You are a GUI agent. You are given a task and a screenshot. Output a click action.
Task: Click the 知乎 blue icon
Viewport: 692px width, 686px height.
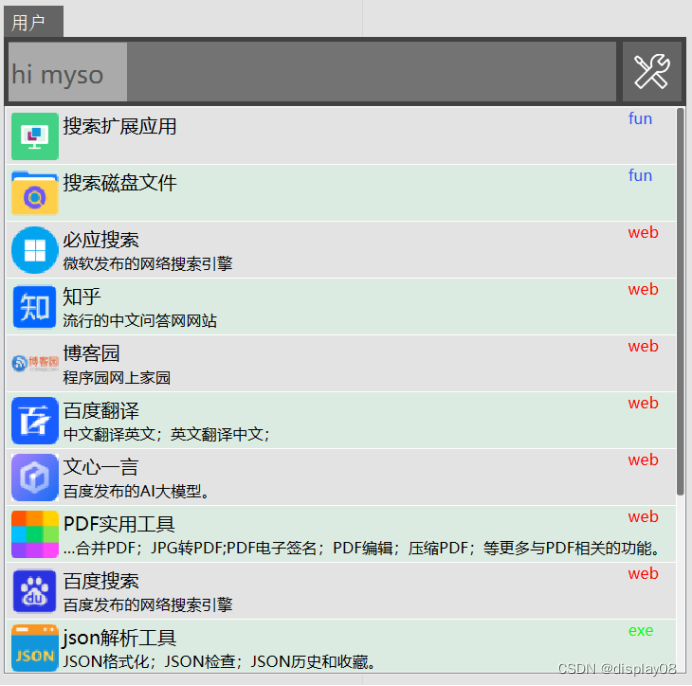35,307
